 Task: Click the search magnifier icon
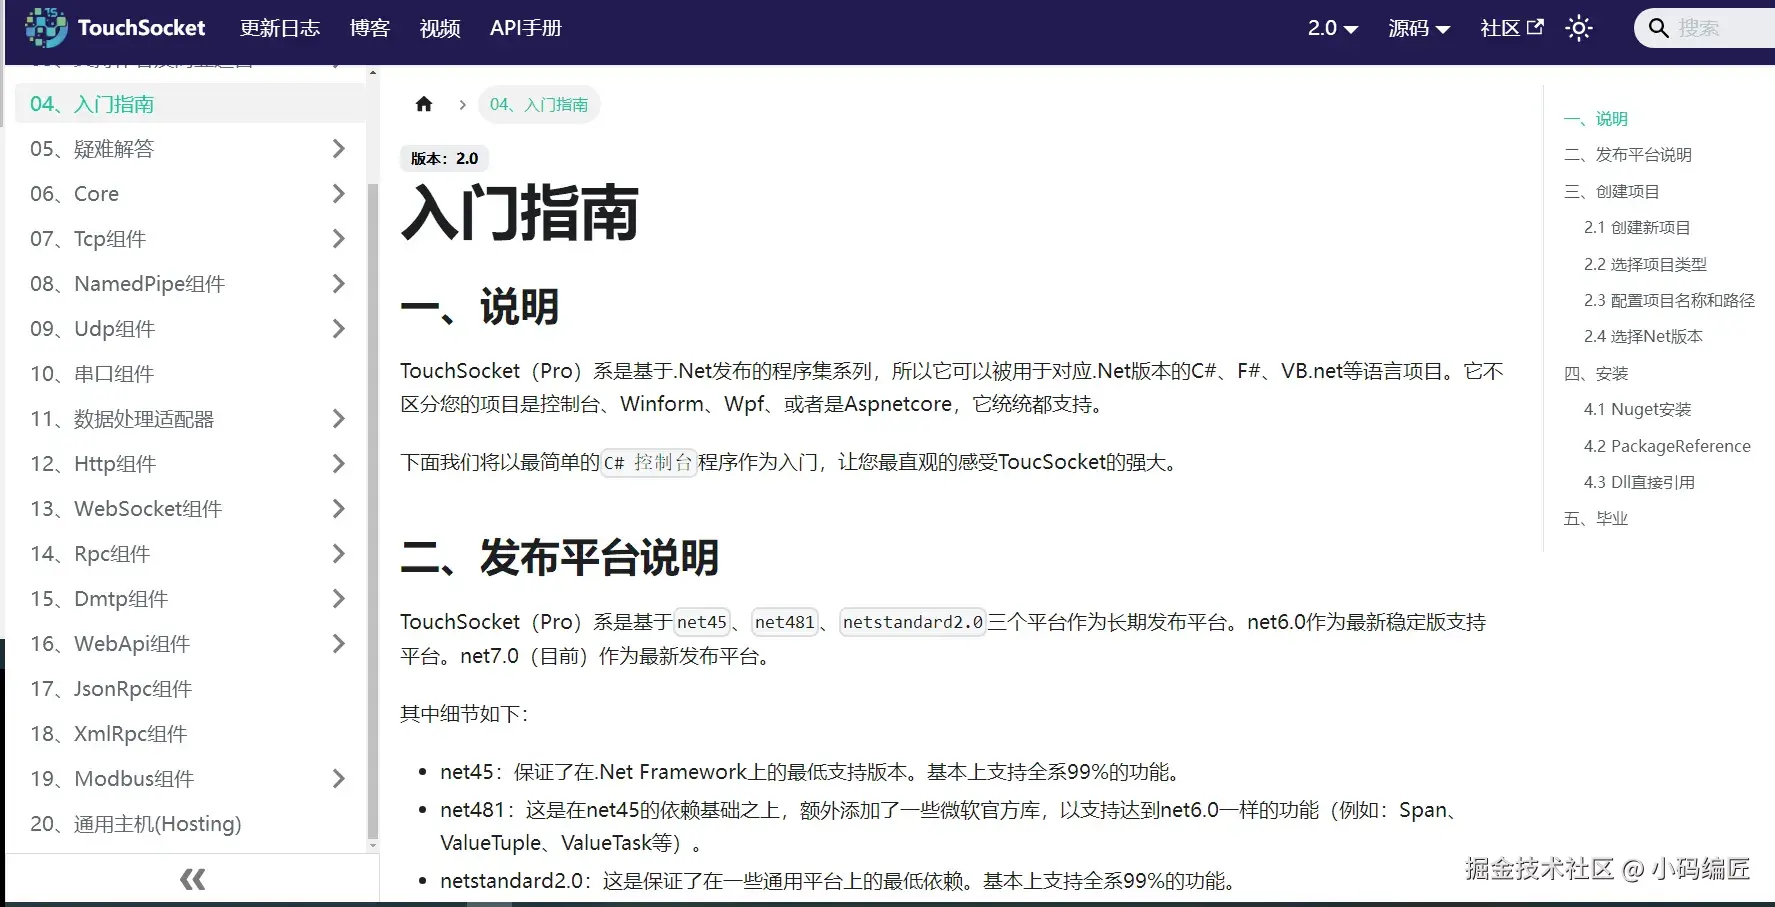tap(1658, 28)
